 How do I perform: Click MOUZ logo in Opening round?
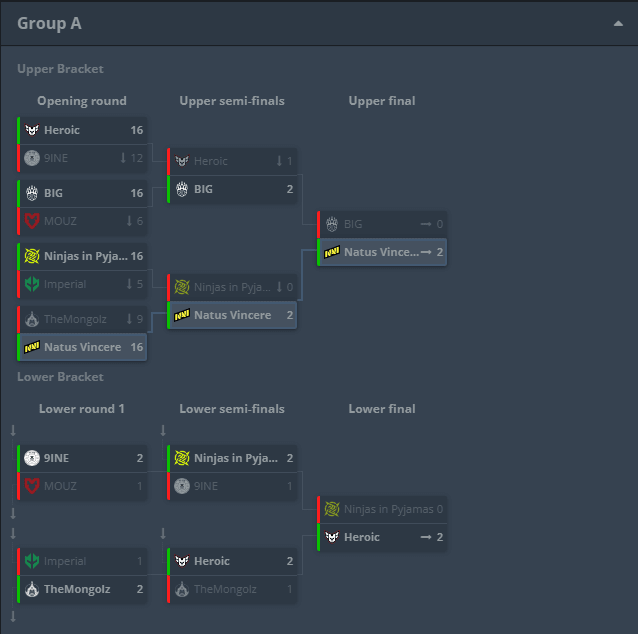(x=32, y=221)
